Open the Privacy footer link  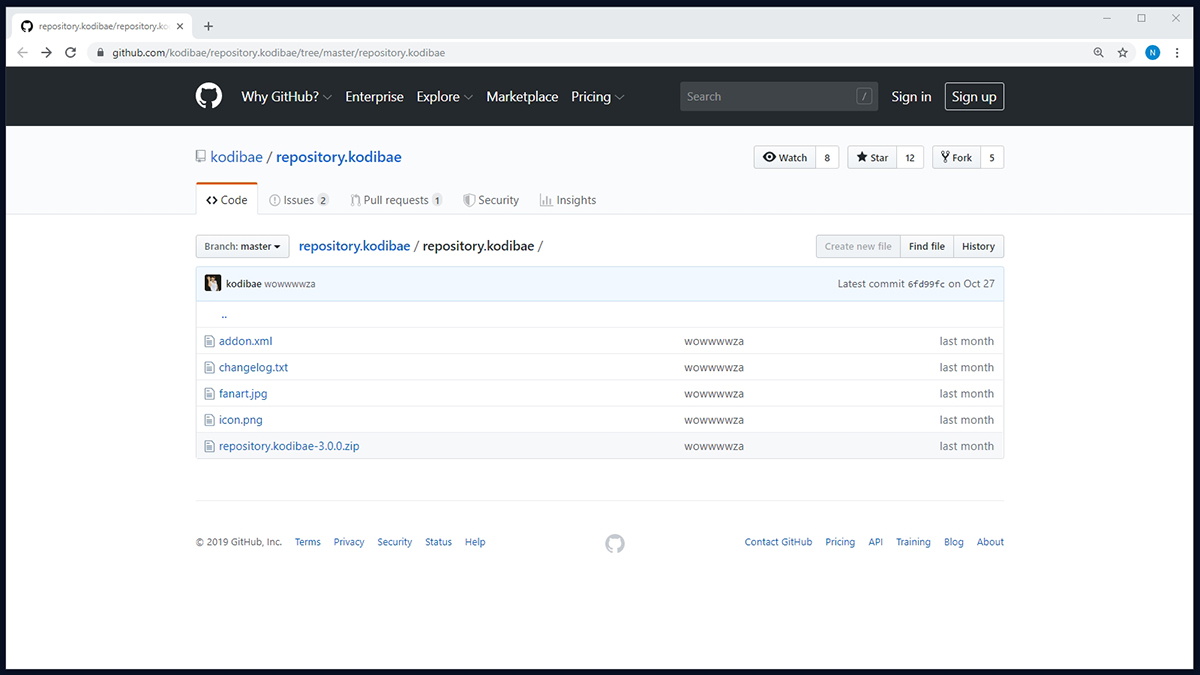349,542
